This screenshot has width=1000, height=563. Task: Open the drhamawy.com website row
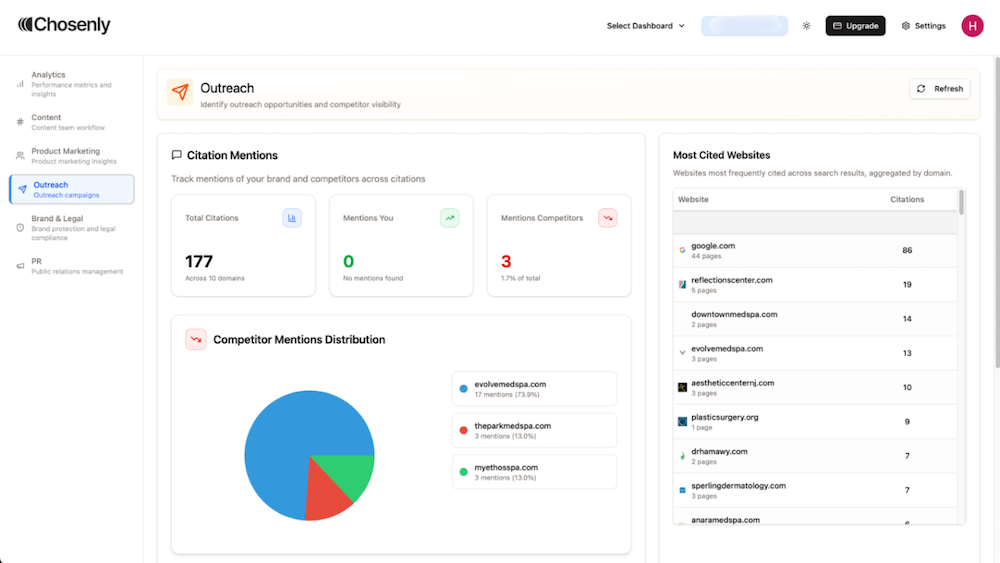click(815, 456)
